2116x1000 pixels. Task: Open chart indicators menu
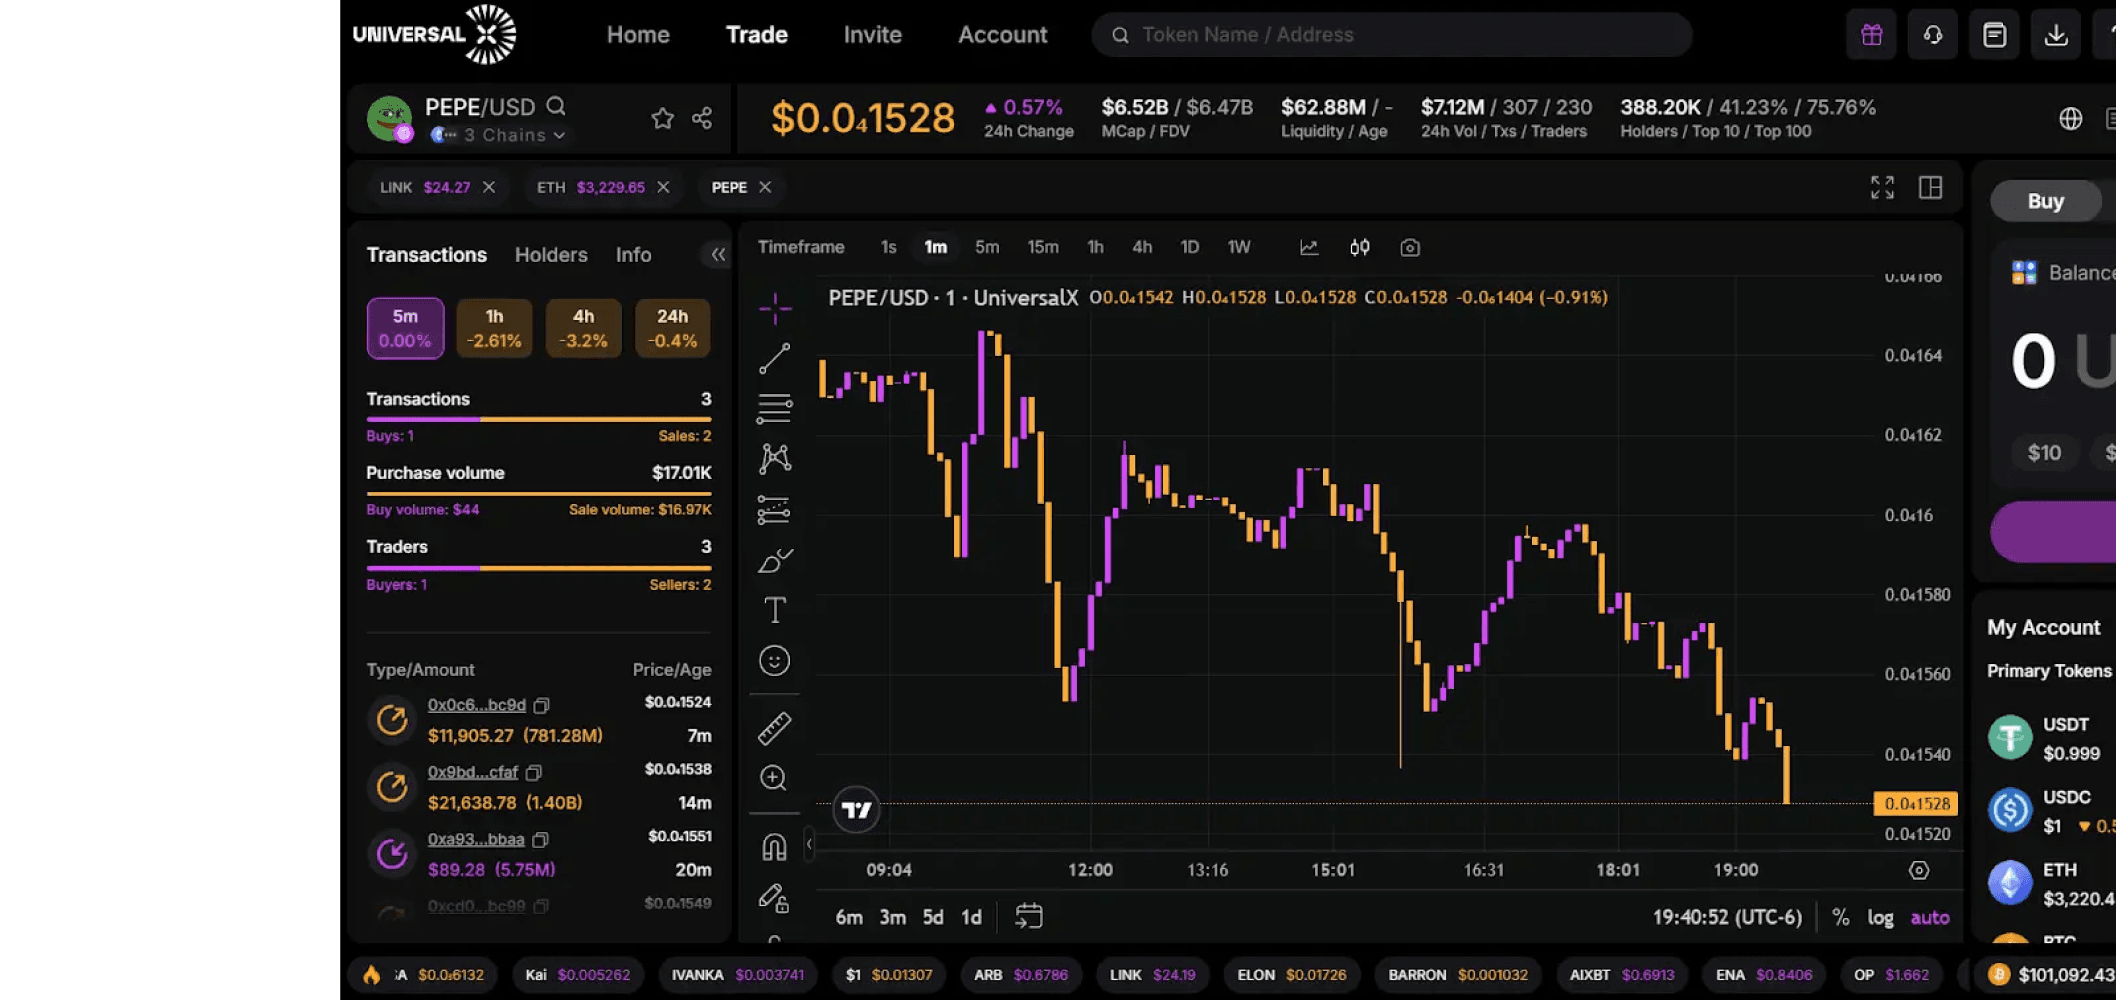click(1309, 247)
